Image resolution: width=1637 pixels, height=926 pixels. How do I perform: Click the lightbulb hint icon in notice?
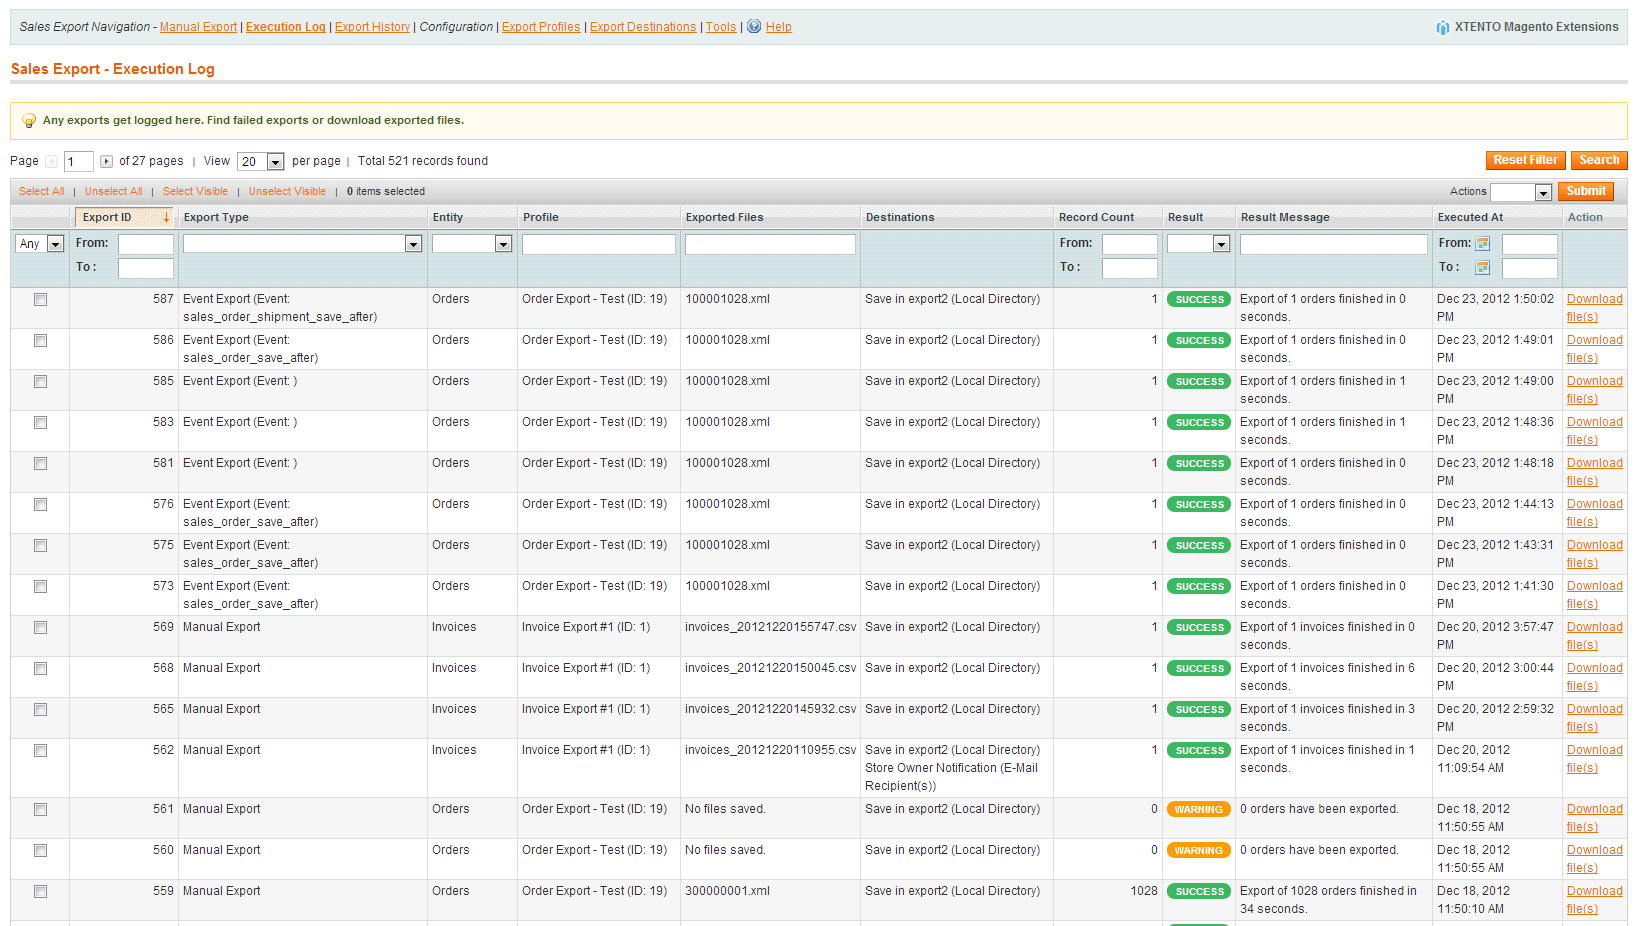tap(29, 121)
